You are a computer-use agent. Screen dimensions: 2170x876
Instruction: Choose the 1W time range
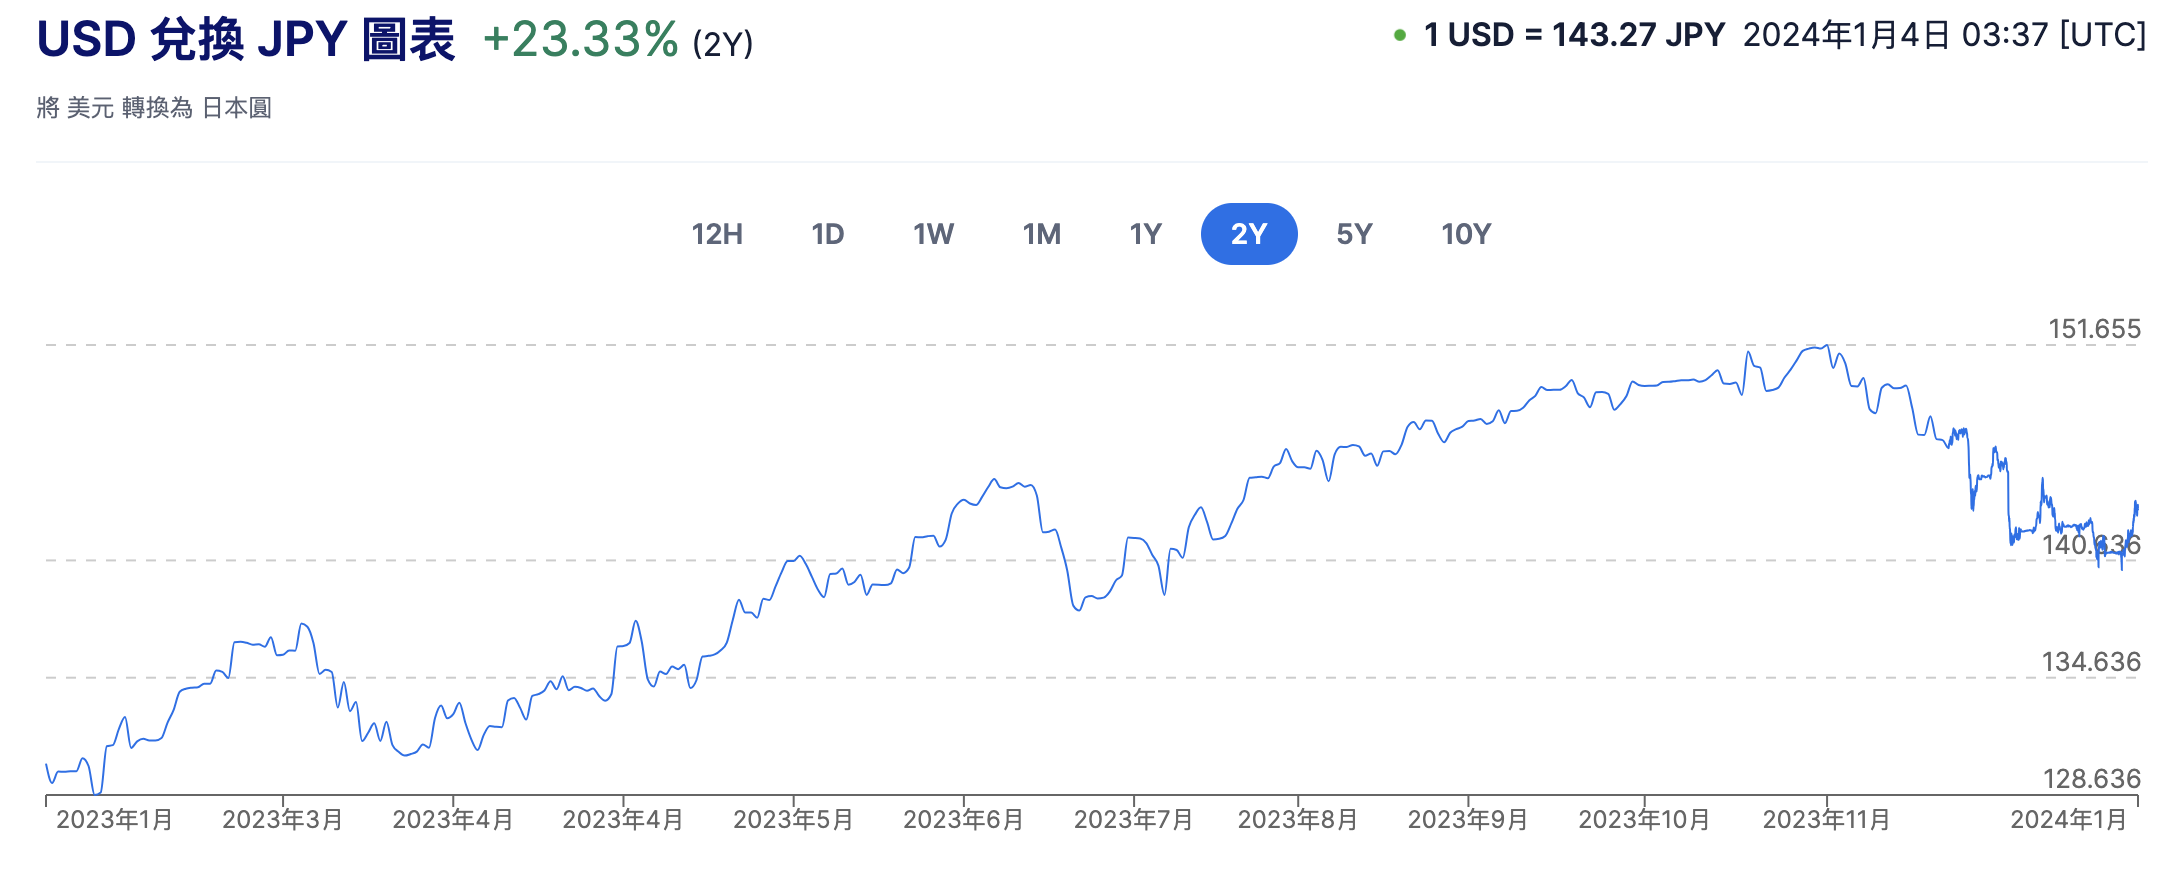(x=933, y=234)
